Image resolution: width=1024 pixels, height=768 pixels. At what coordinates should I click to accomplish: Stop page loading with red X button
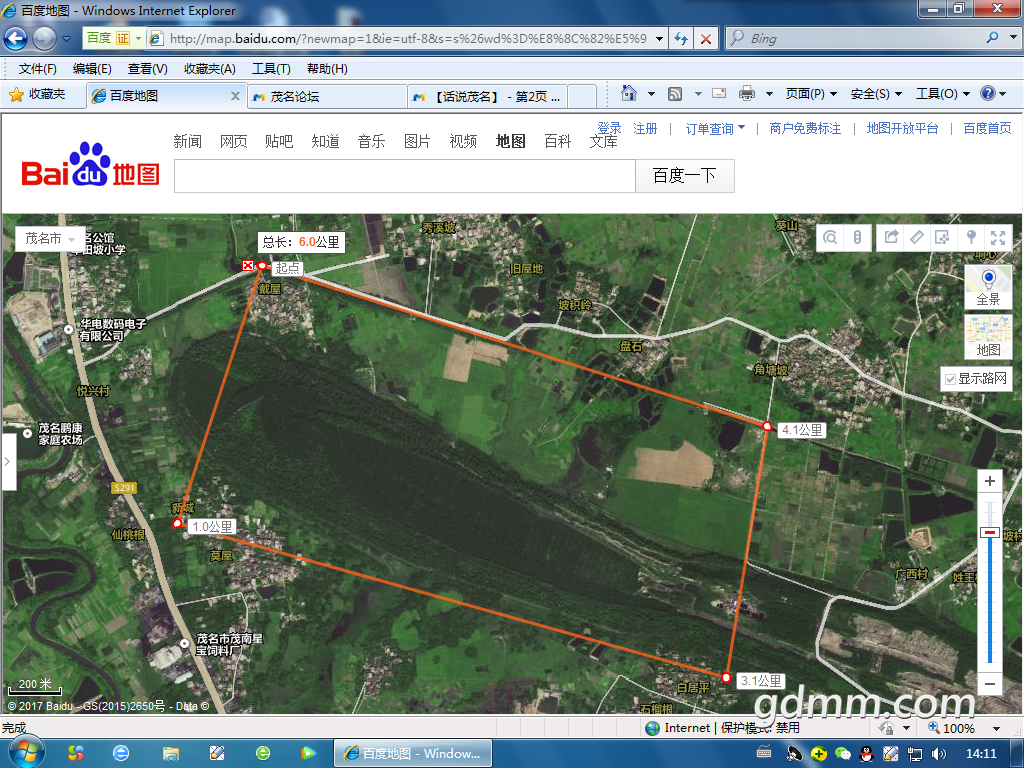[705, 39]
